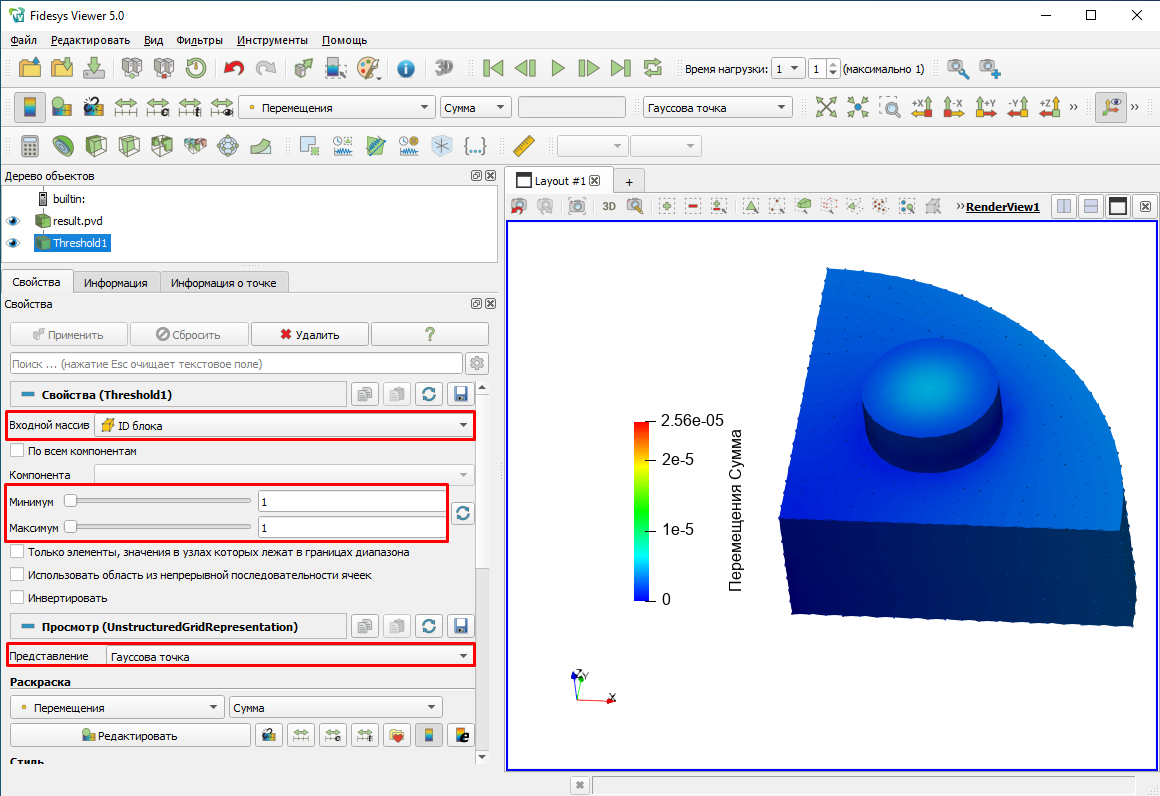The width and height of the screenshot is (1160, 796).
Task: Open the advanced properties gear icon
Action: click(476, 363)
